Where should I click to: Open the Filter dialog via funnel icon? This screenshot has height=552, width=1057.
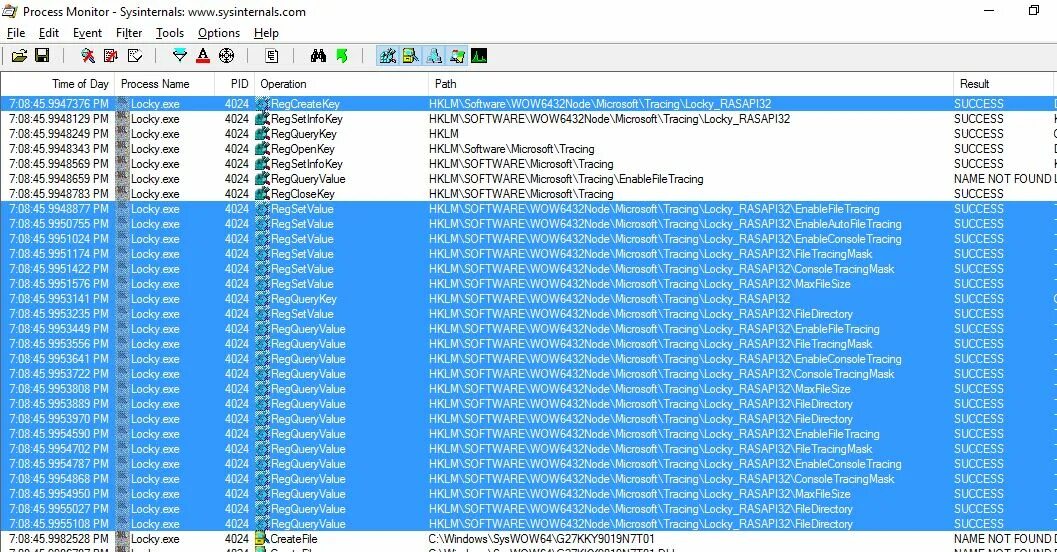[x=179, y=56]
